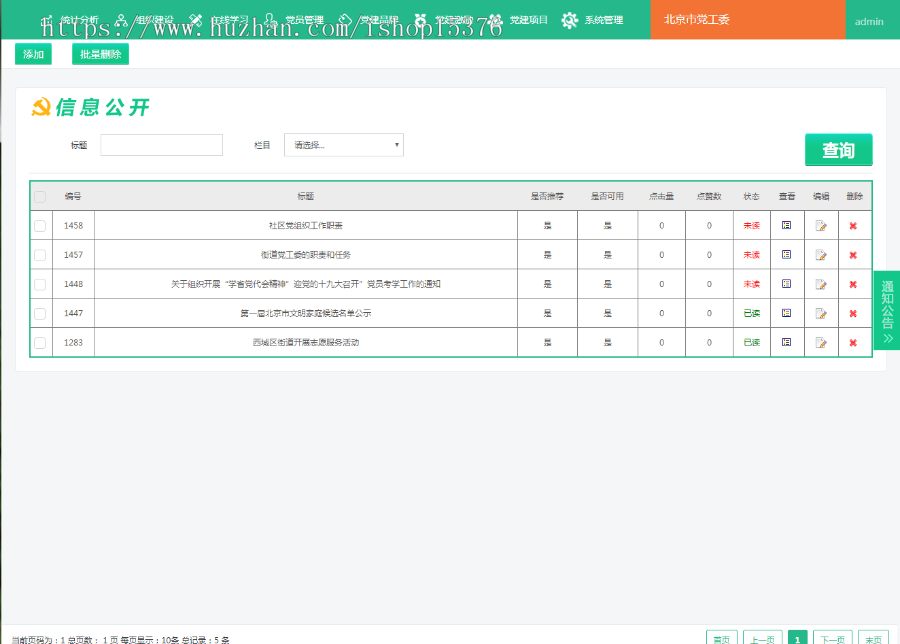Open the 栏目 dropdown (请选择...)

[344, 145]
